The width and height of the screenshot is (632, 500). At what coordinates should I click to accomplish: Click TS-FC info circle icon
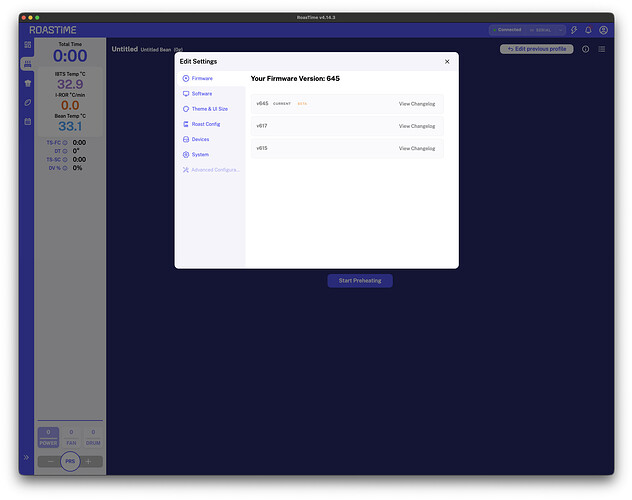click(65, 143)
